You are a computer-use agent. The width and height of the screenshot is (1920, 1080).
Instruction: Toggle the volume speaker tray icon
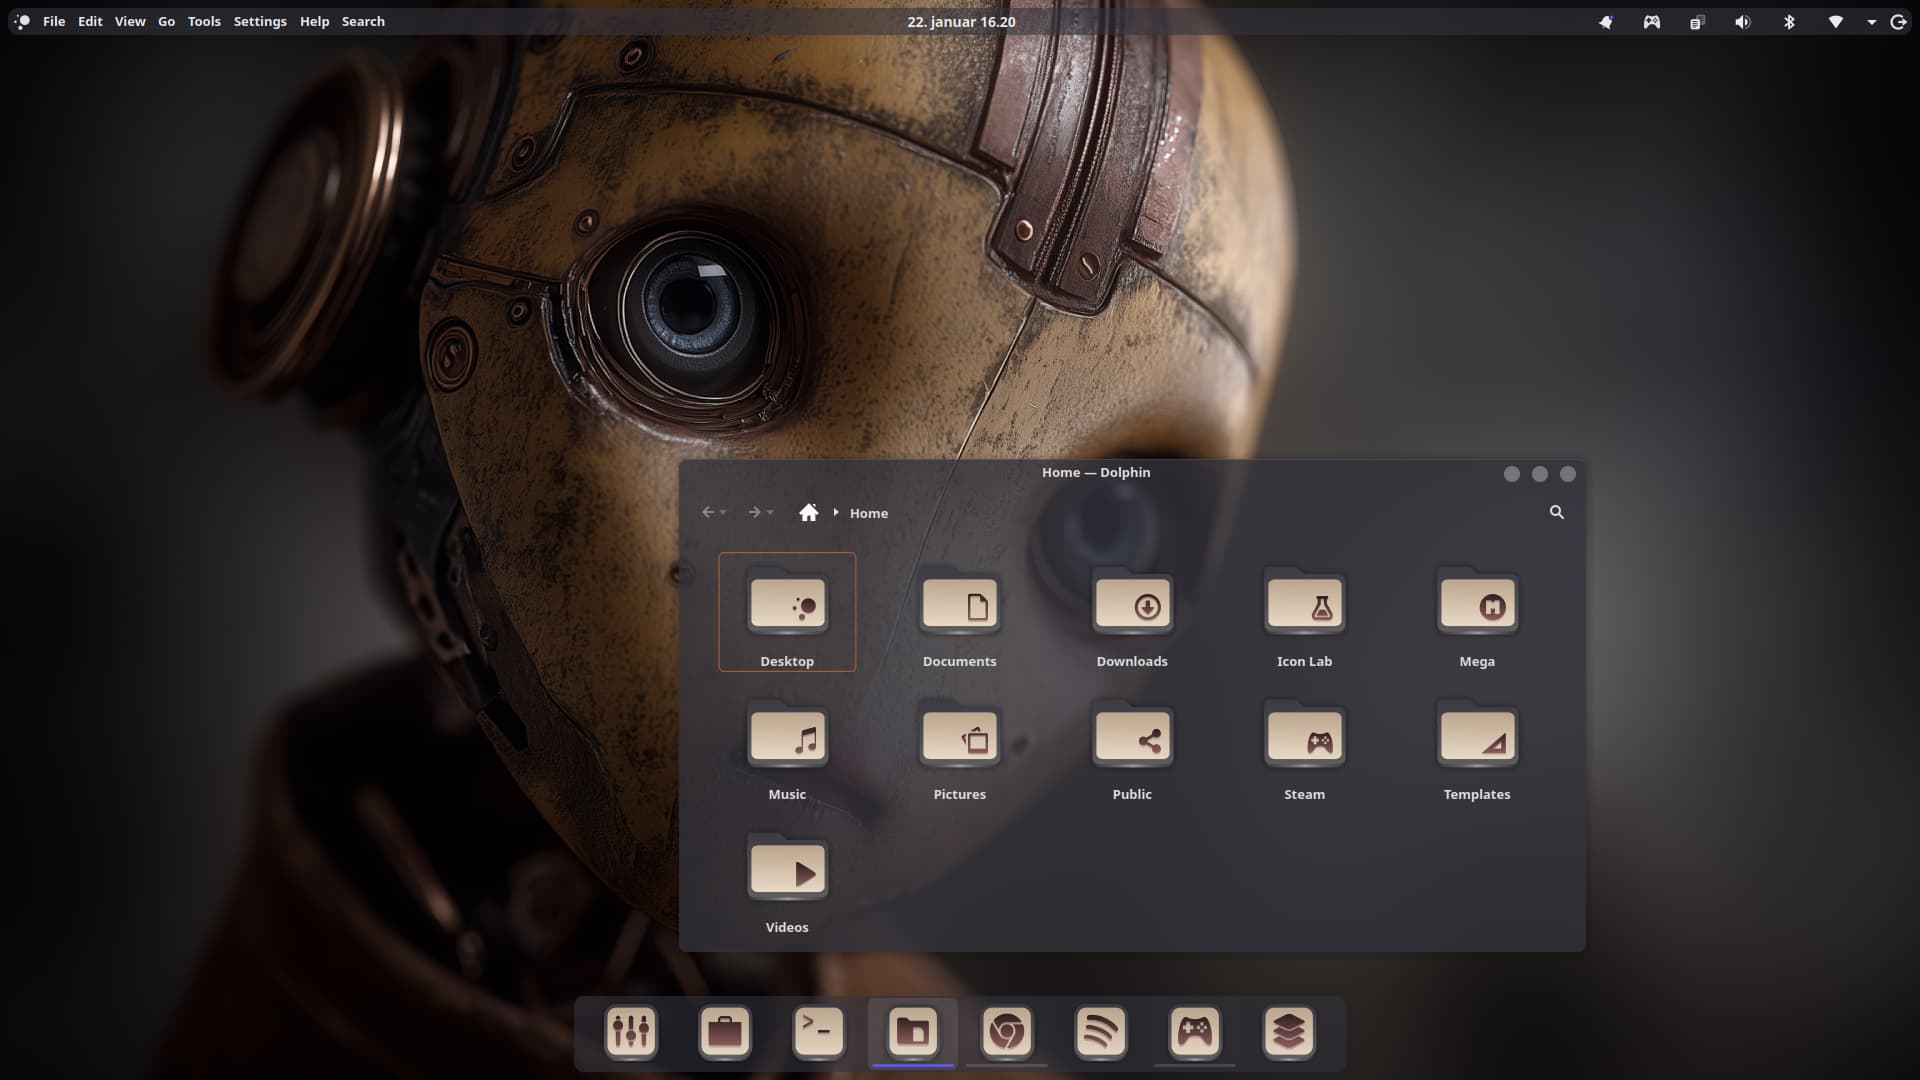point(1742,22)
